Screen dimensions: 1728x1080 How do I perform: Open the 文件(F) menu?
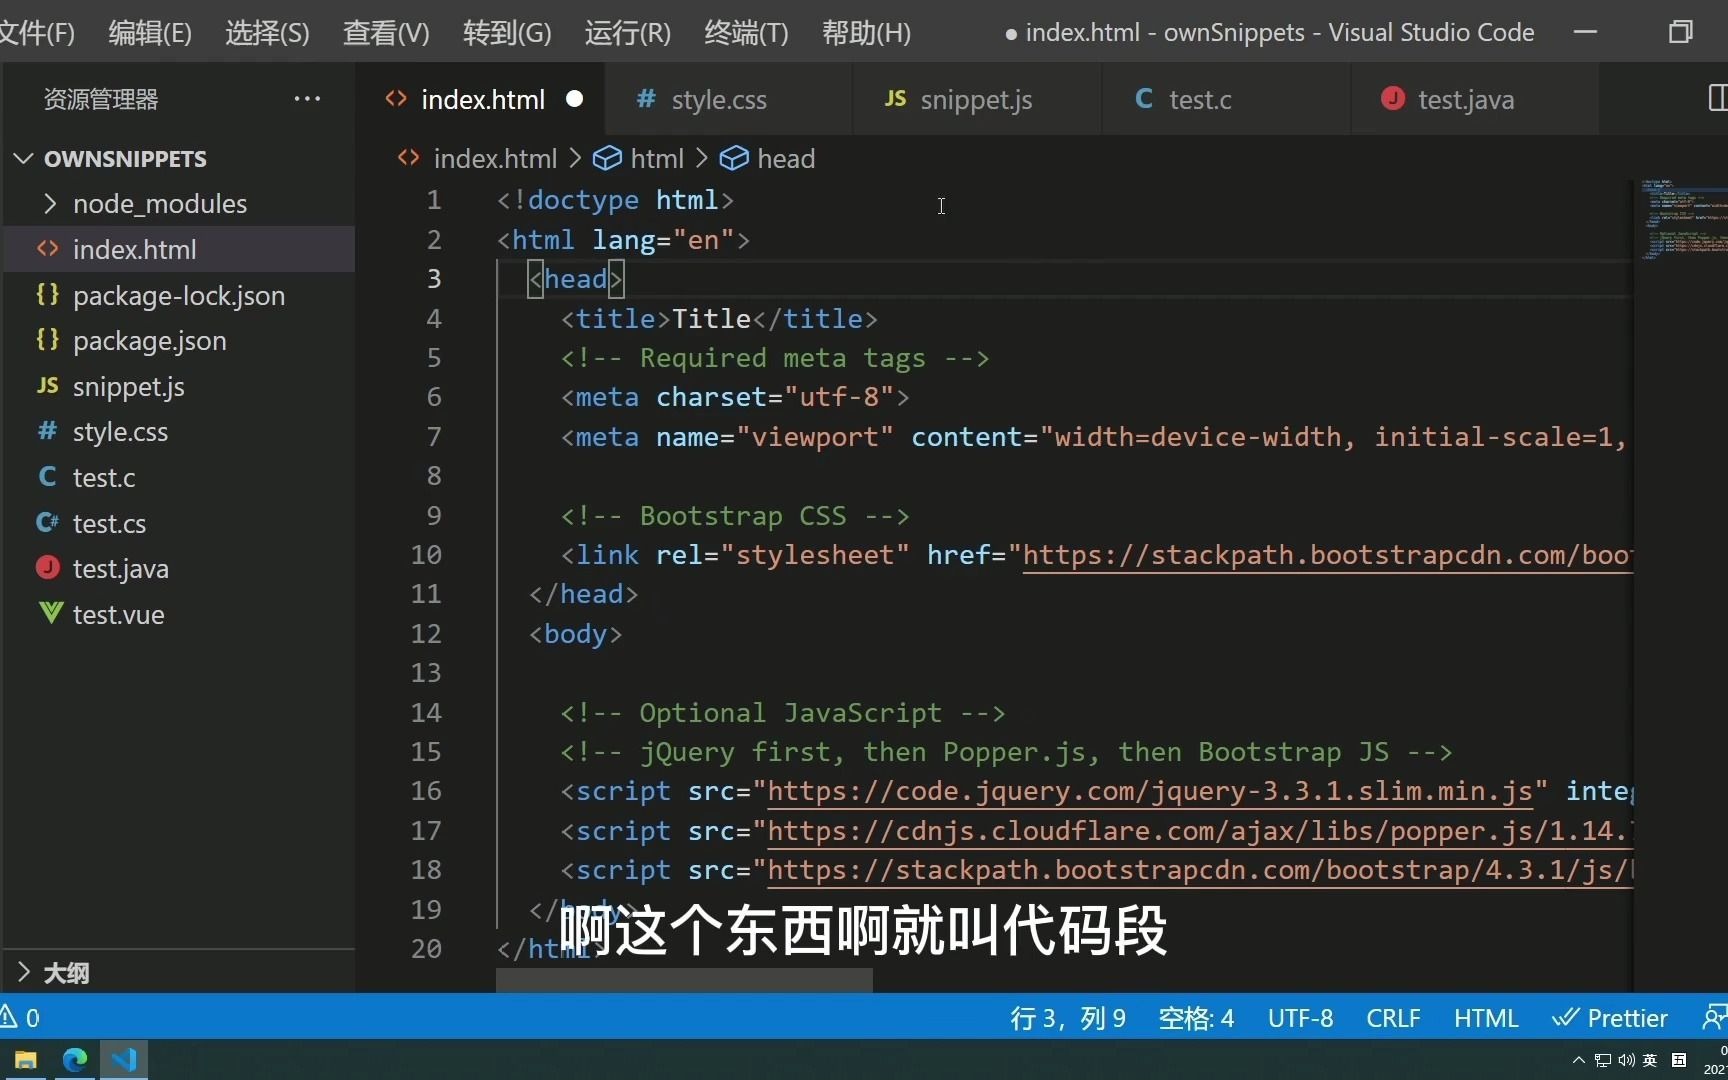pyautogui.click(x=37, y=32)
